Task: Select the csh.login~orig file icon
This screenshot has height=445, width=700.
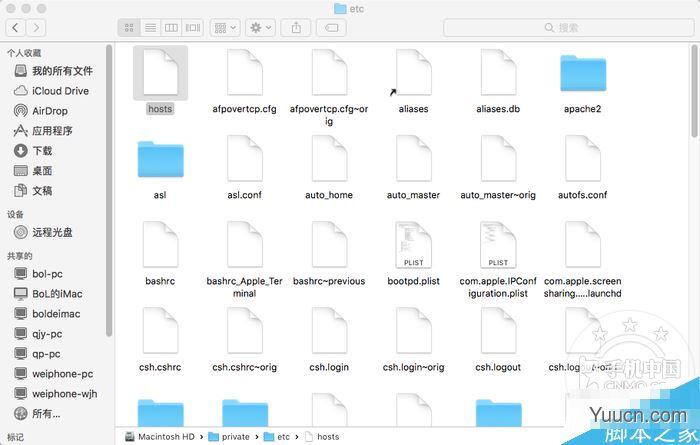Action: click(413, 331)
